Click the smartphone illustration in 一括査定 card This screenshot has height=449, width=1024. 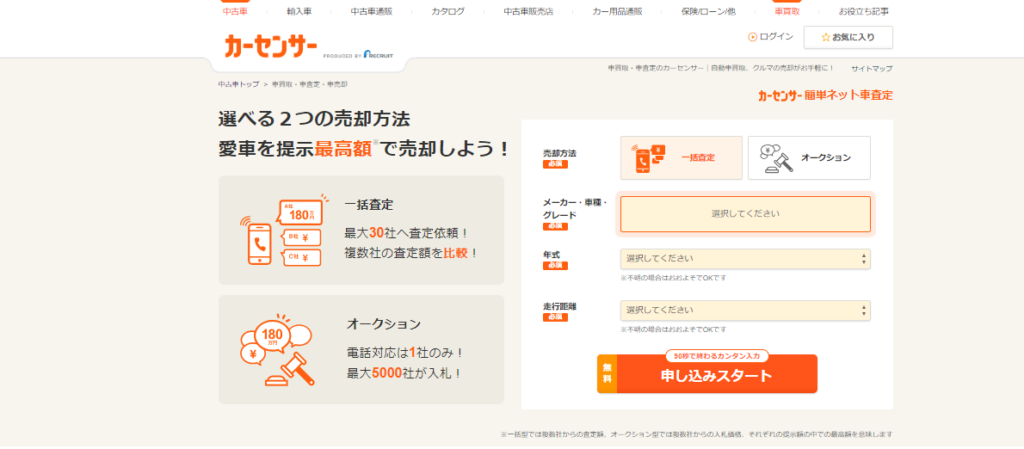click(260, 244)
